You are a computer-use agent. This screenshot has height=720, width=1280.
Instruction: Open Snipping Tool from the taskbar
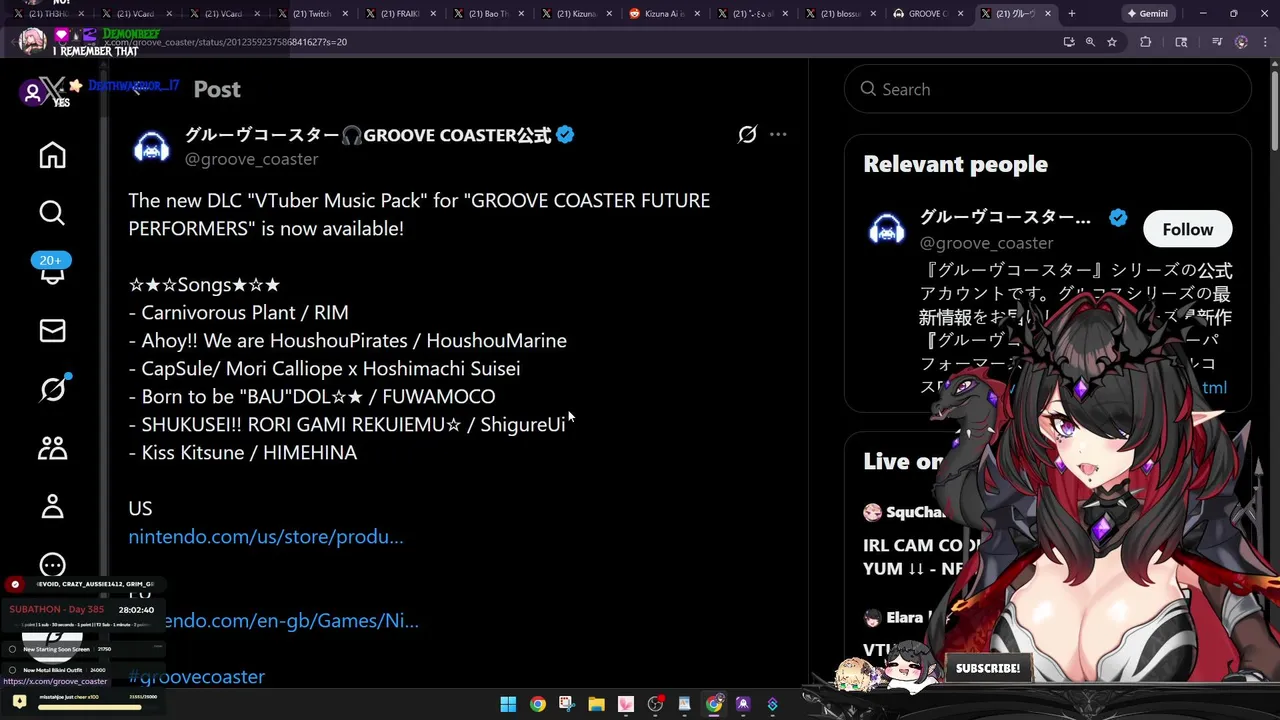coord(566,704)
